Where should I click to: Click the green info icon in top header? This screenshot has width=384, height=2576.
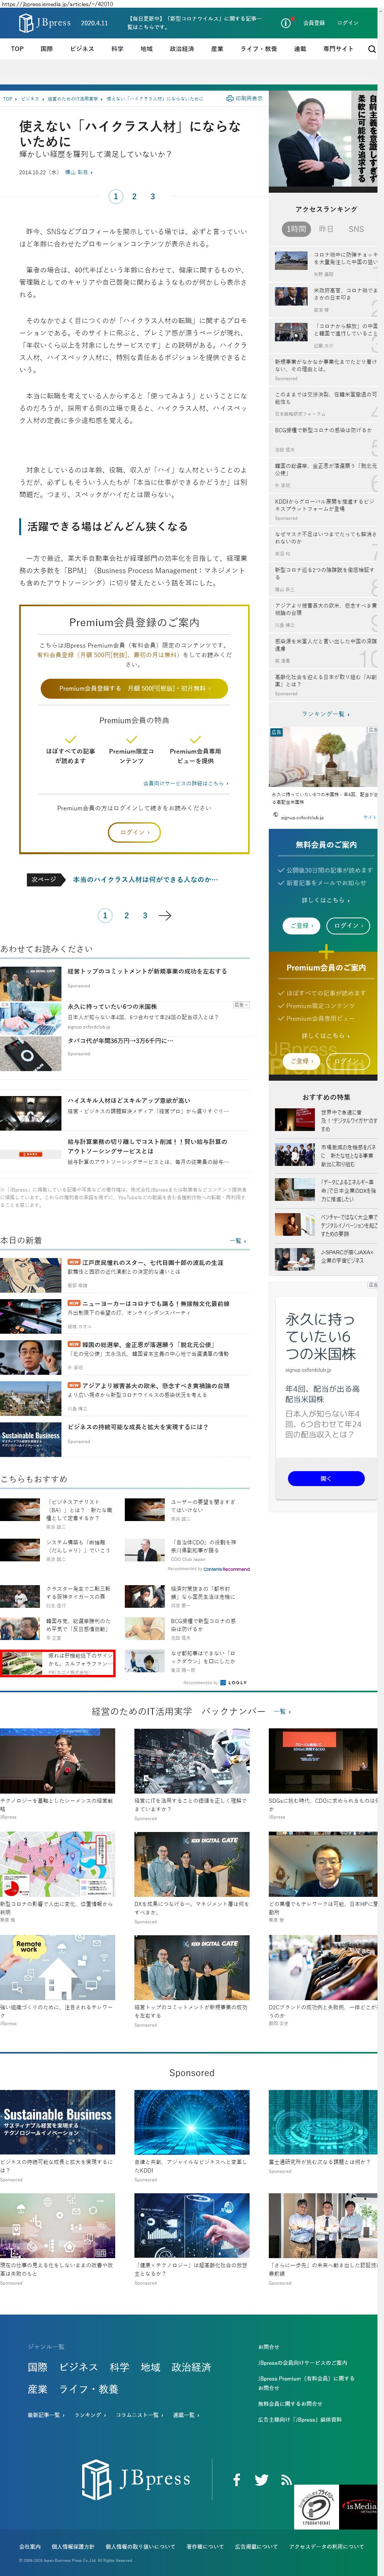(286, 22)
